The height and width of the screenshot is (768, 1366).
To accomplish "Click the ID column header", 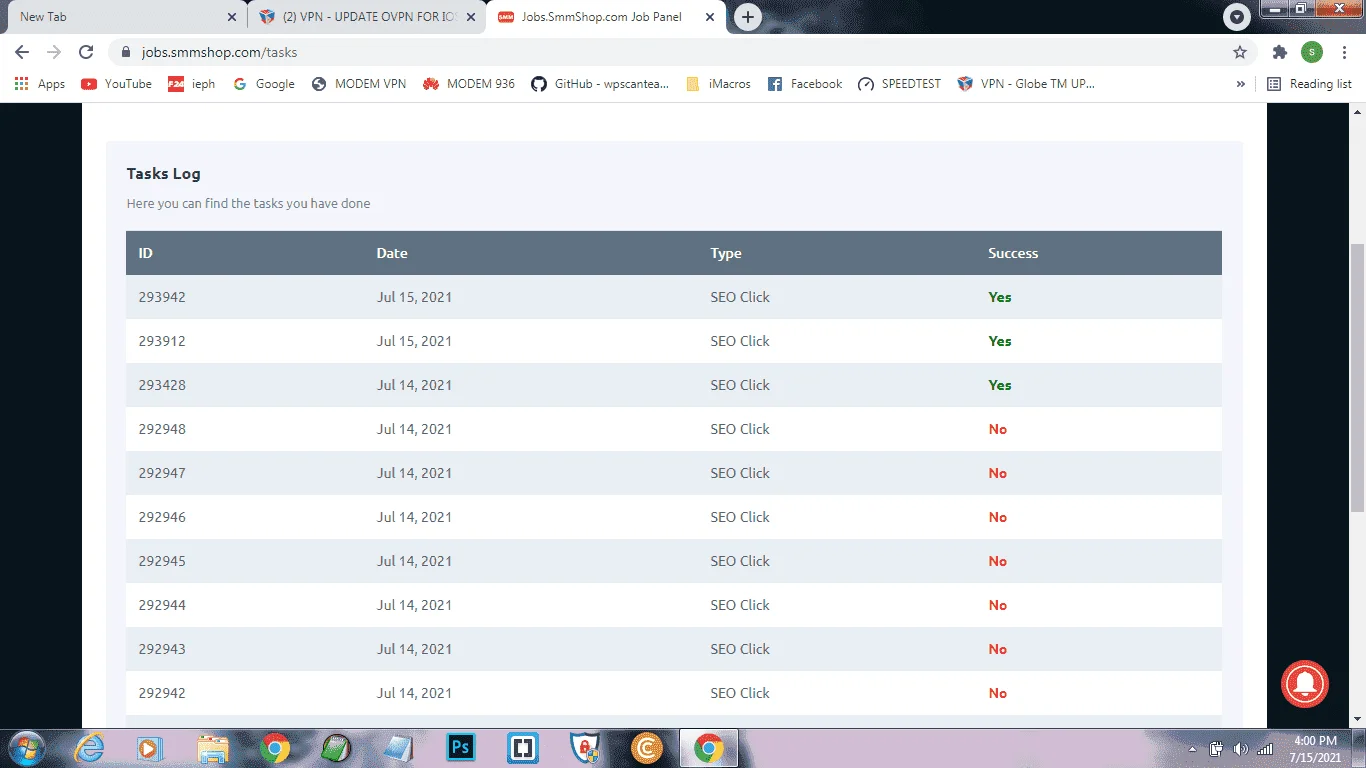I will 146,253.
